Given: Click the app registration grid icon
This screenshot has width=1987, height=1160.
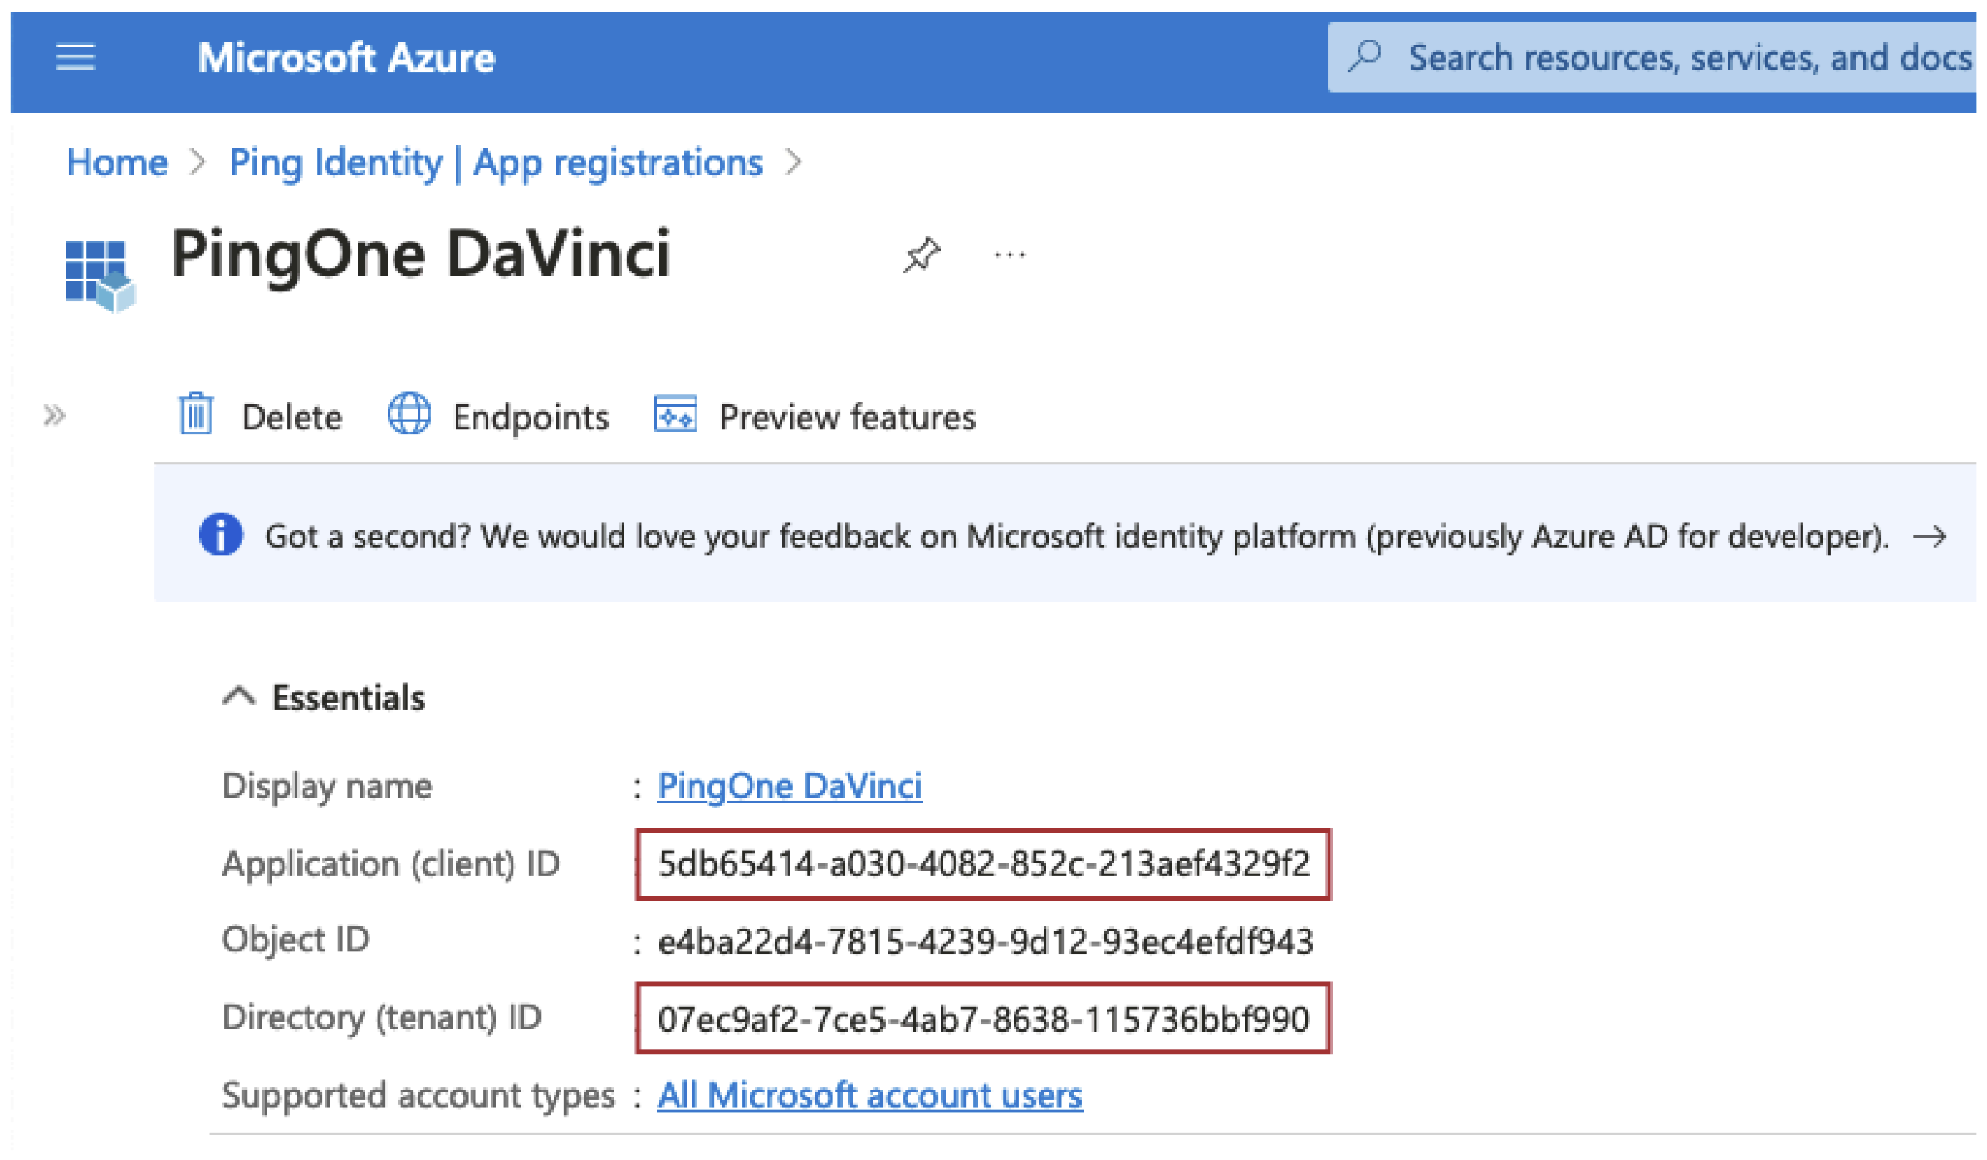Looking at the screenshot, I should tap(99, 274).
